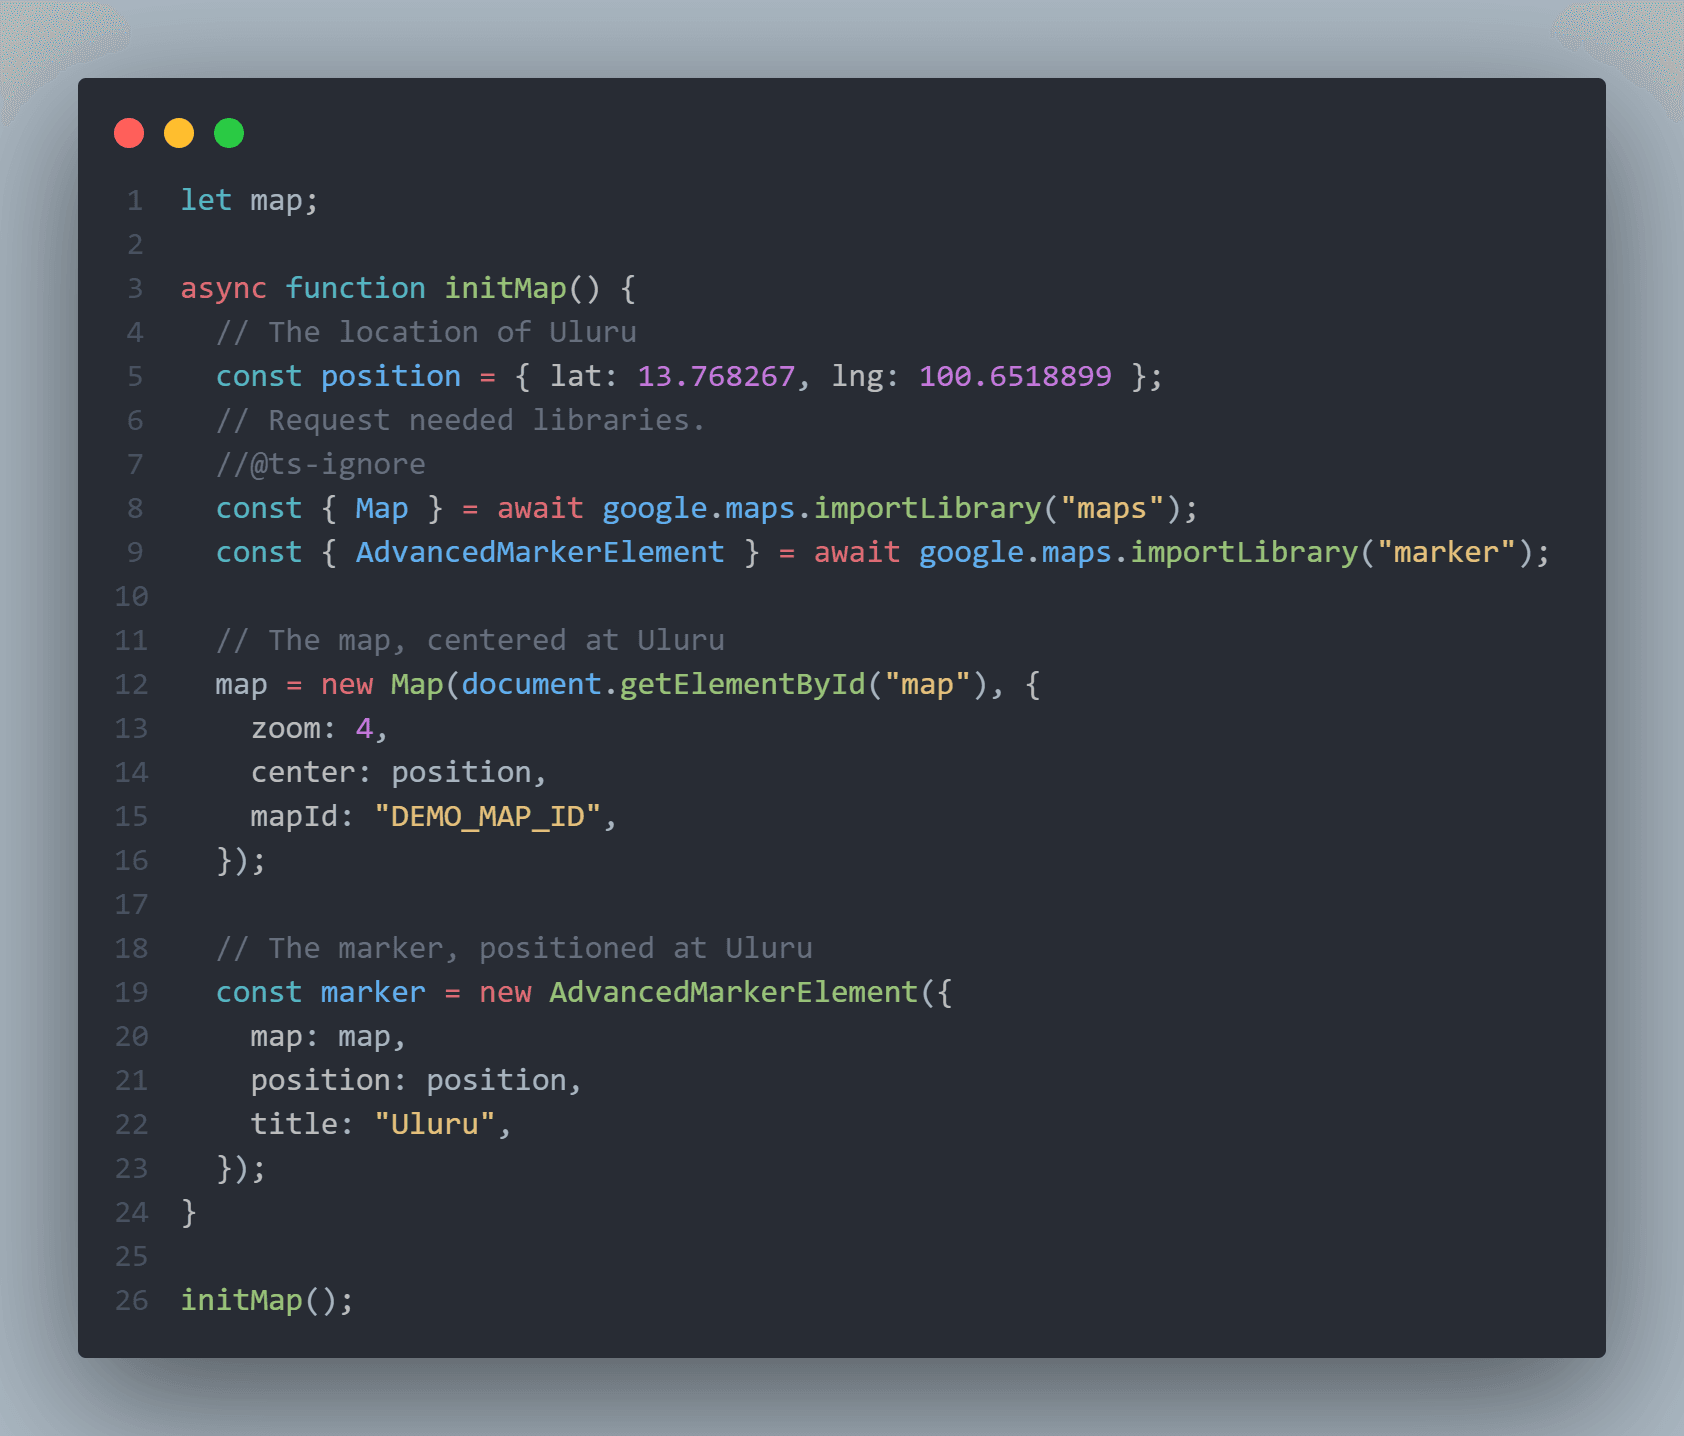This screenshot has height=1436, width=1684.
Task: Click the "Uluru" title string
Action: [435, 1125]
